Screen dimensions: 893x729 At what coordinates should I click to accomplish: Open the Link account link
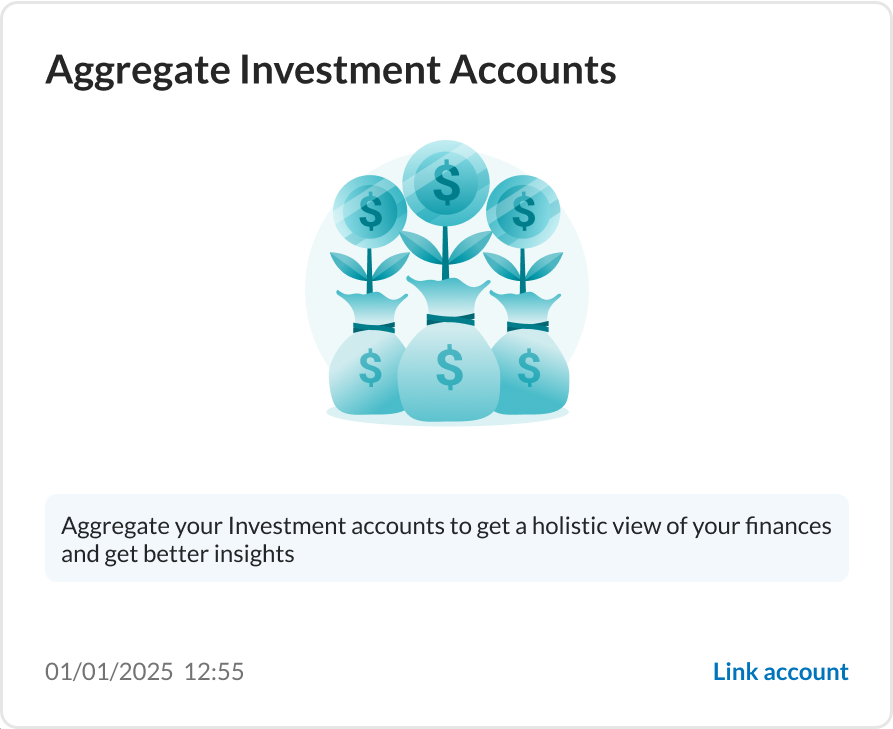[780, 671]
